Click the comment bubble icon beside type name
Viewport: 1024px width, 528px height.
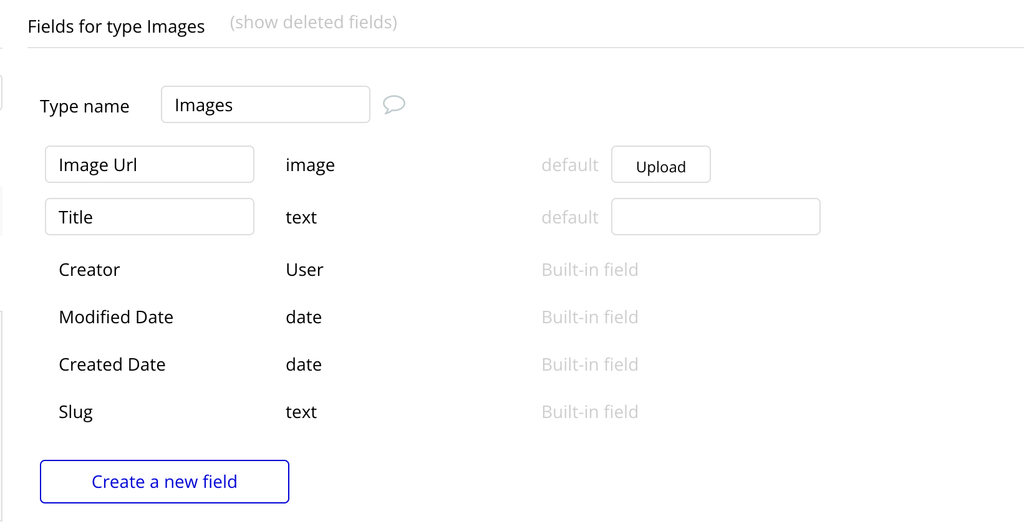point(394,104)
